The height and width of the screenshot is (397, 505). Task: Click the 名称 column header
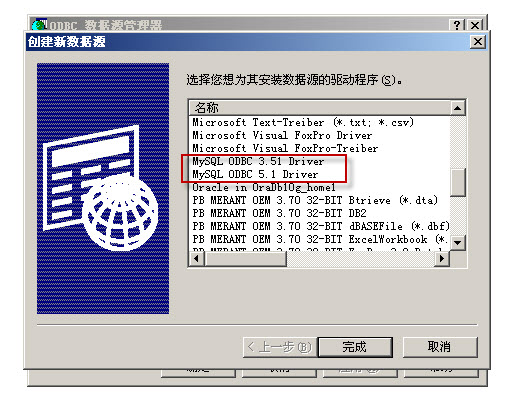pos(320,108)
